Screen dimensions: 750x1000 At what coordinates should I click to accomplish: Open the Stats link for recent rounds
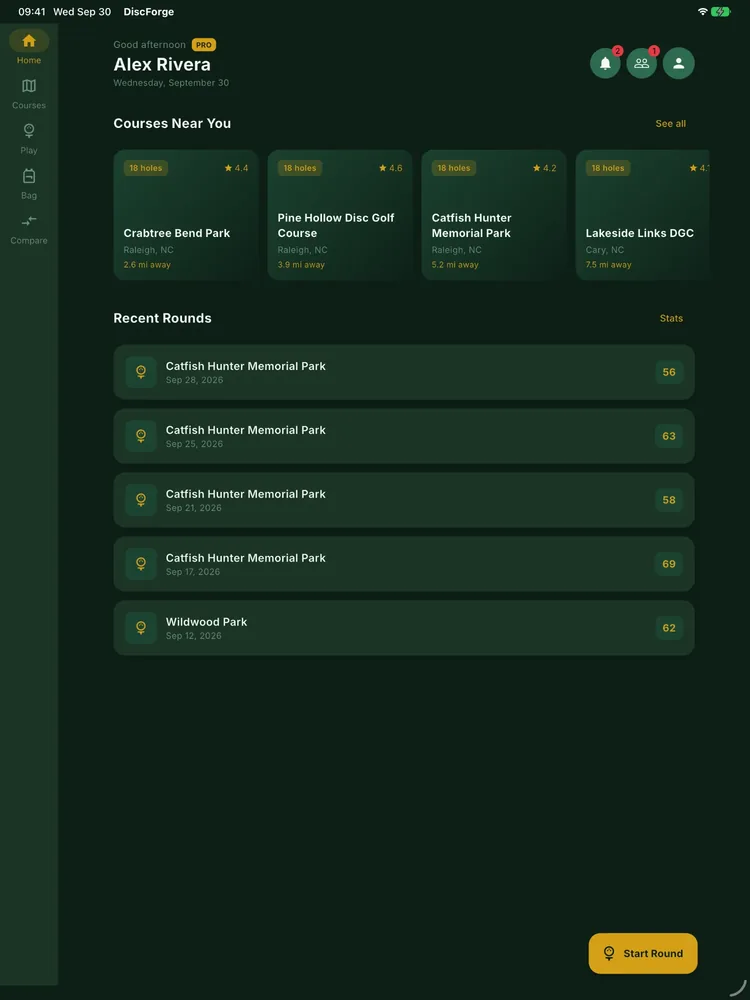point(671,318)
